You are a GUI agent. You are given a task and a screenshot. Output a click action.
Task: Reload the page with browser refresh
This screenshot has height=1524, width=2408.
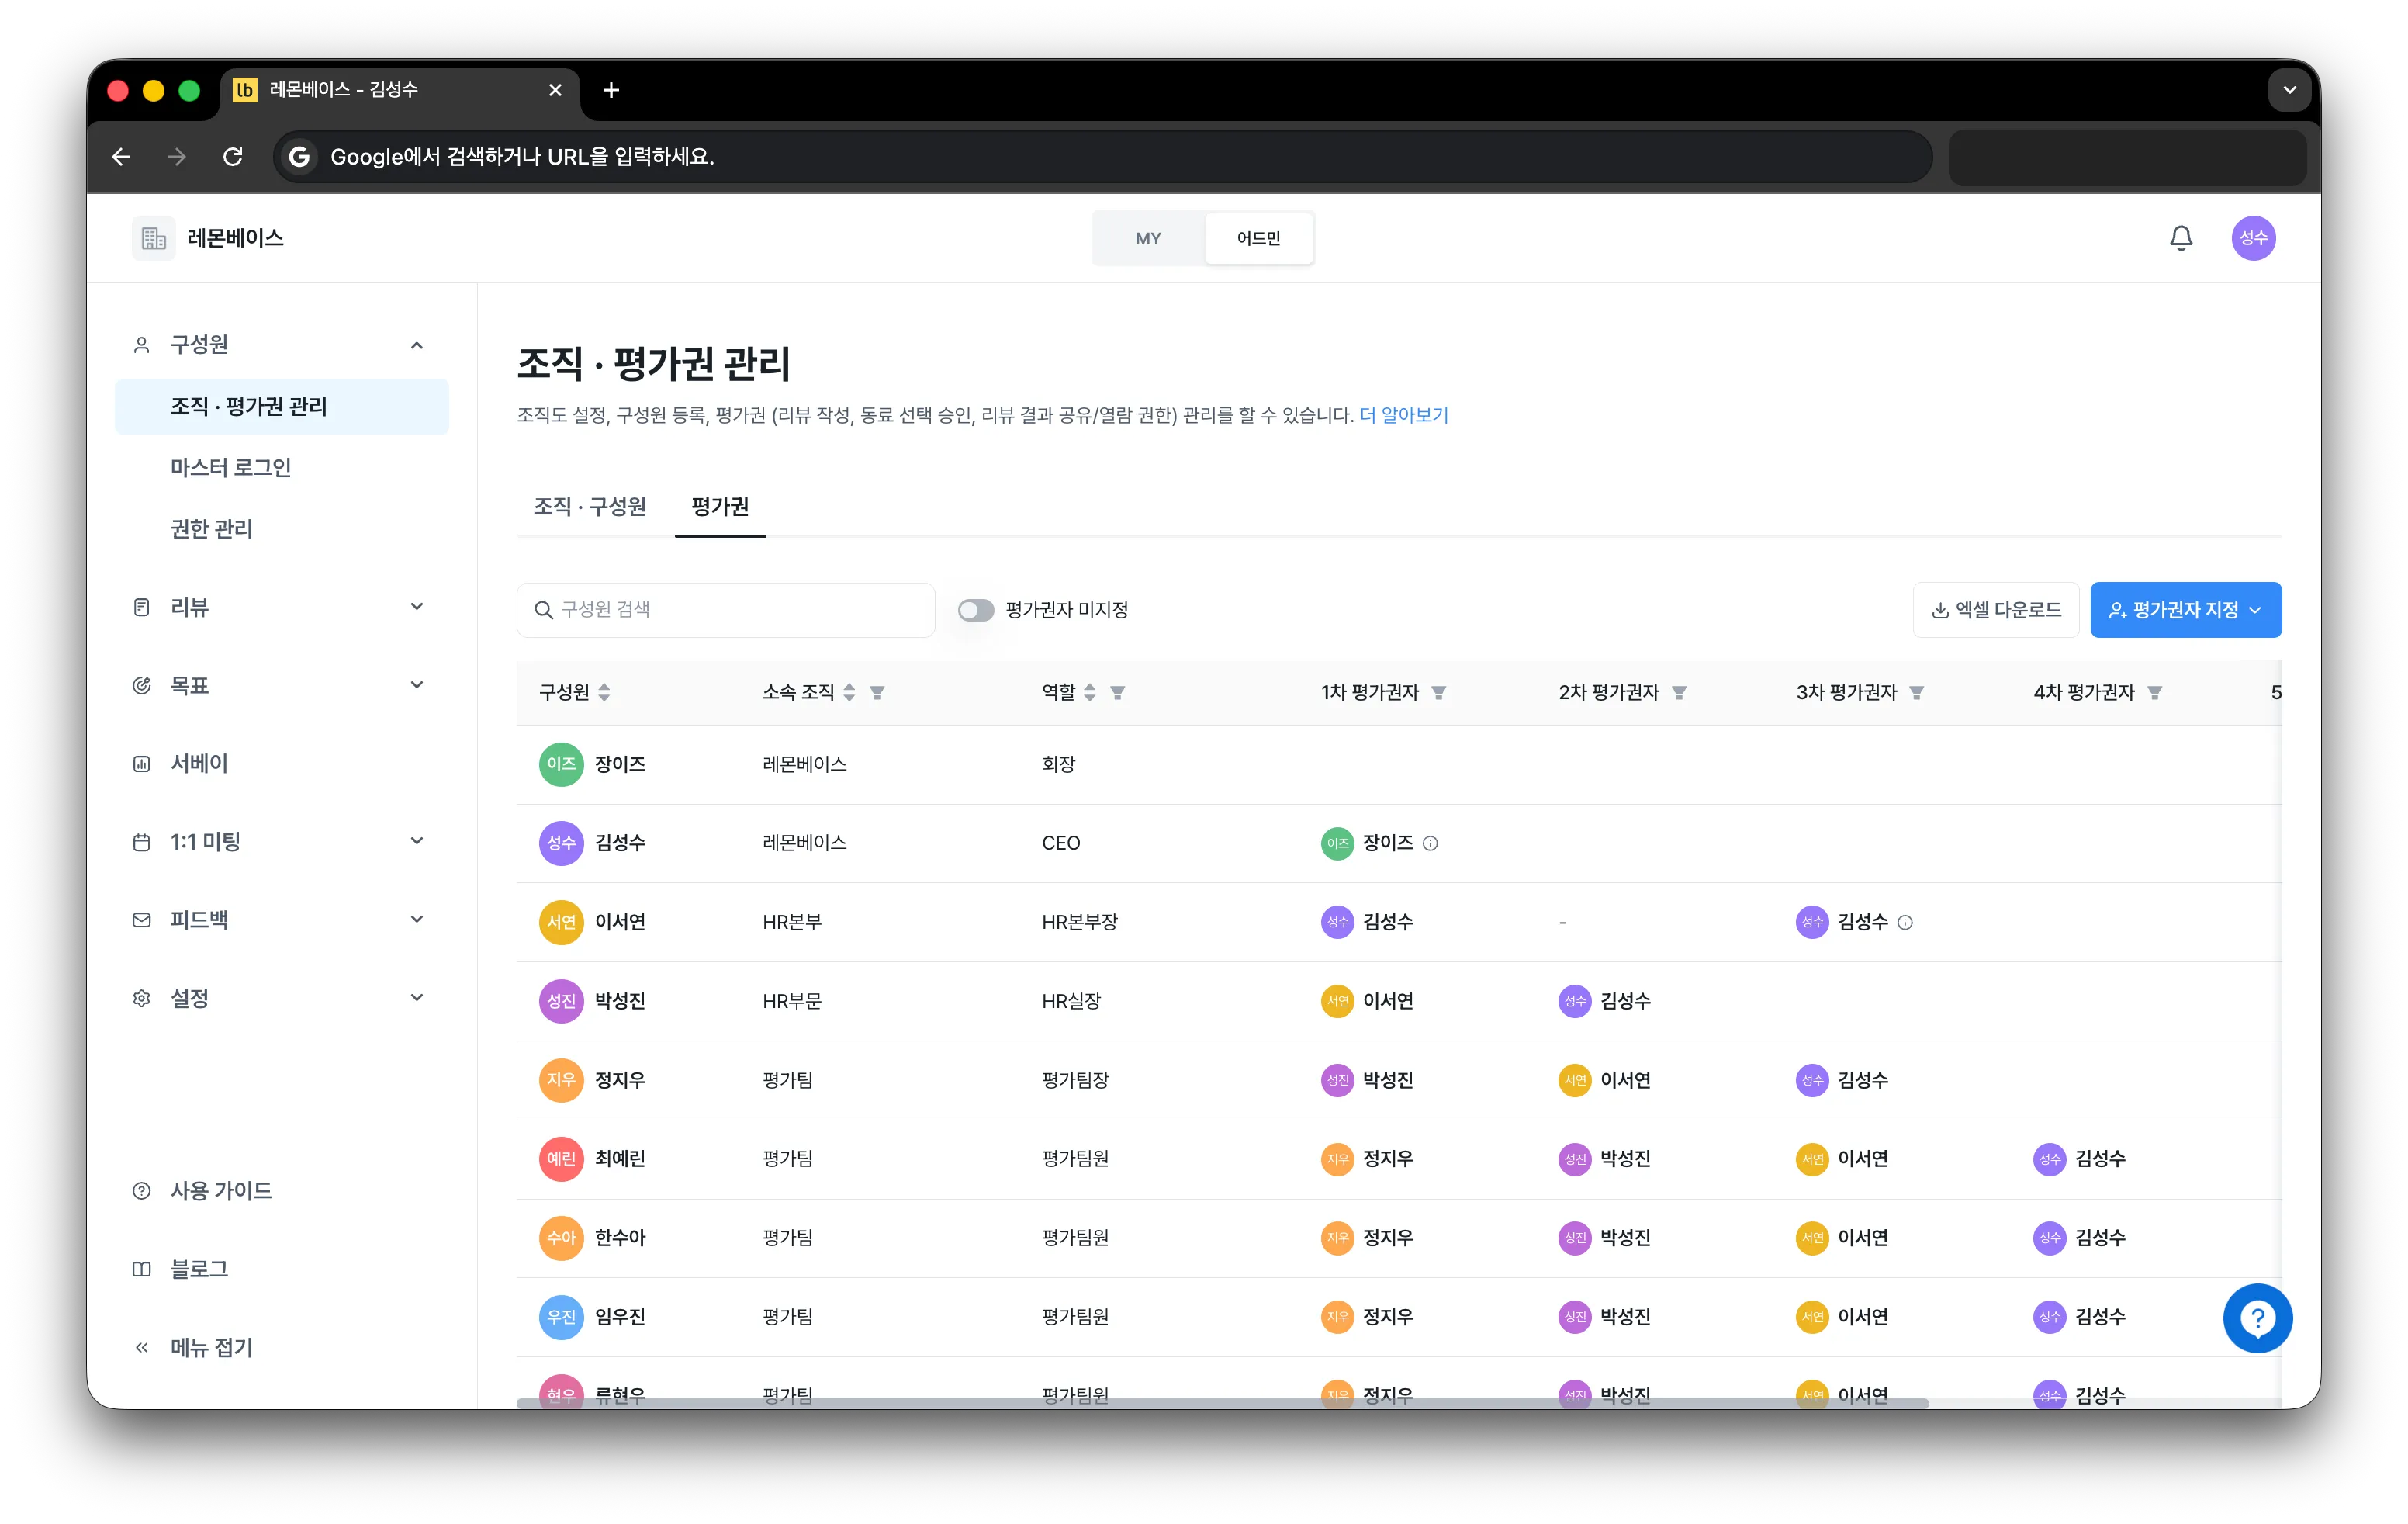tap(233, 156)
